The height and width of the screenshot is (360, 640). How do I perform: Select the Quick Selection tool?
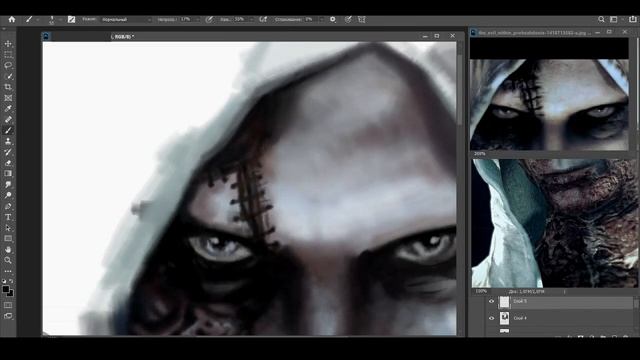coord(8,76)
